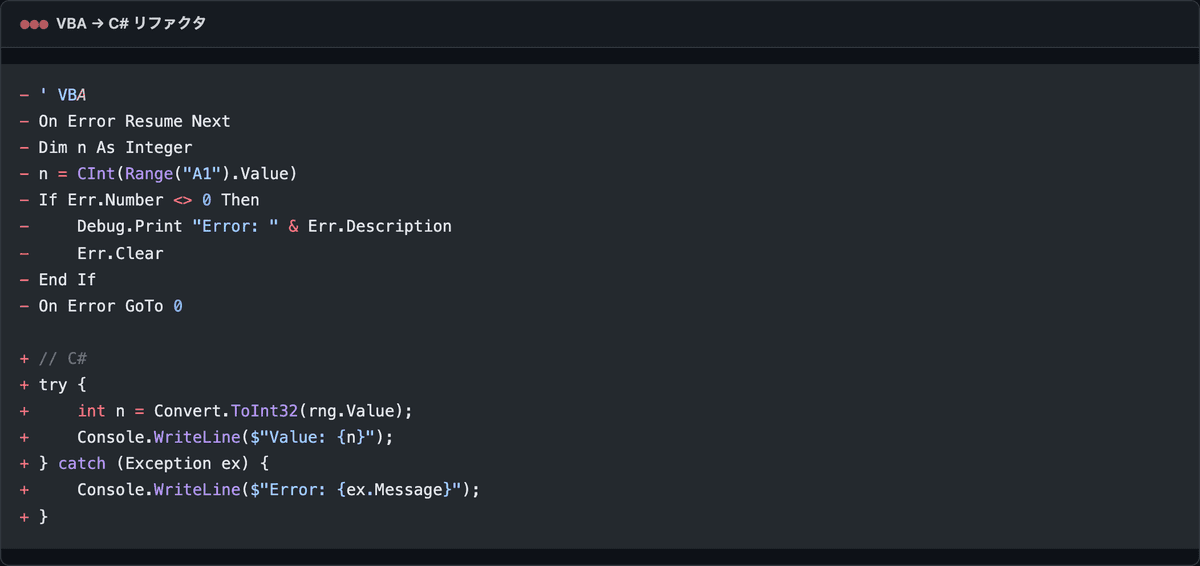The image size is (1200, 566).
Task: Click the first red window dot
Action: (25, 24)
